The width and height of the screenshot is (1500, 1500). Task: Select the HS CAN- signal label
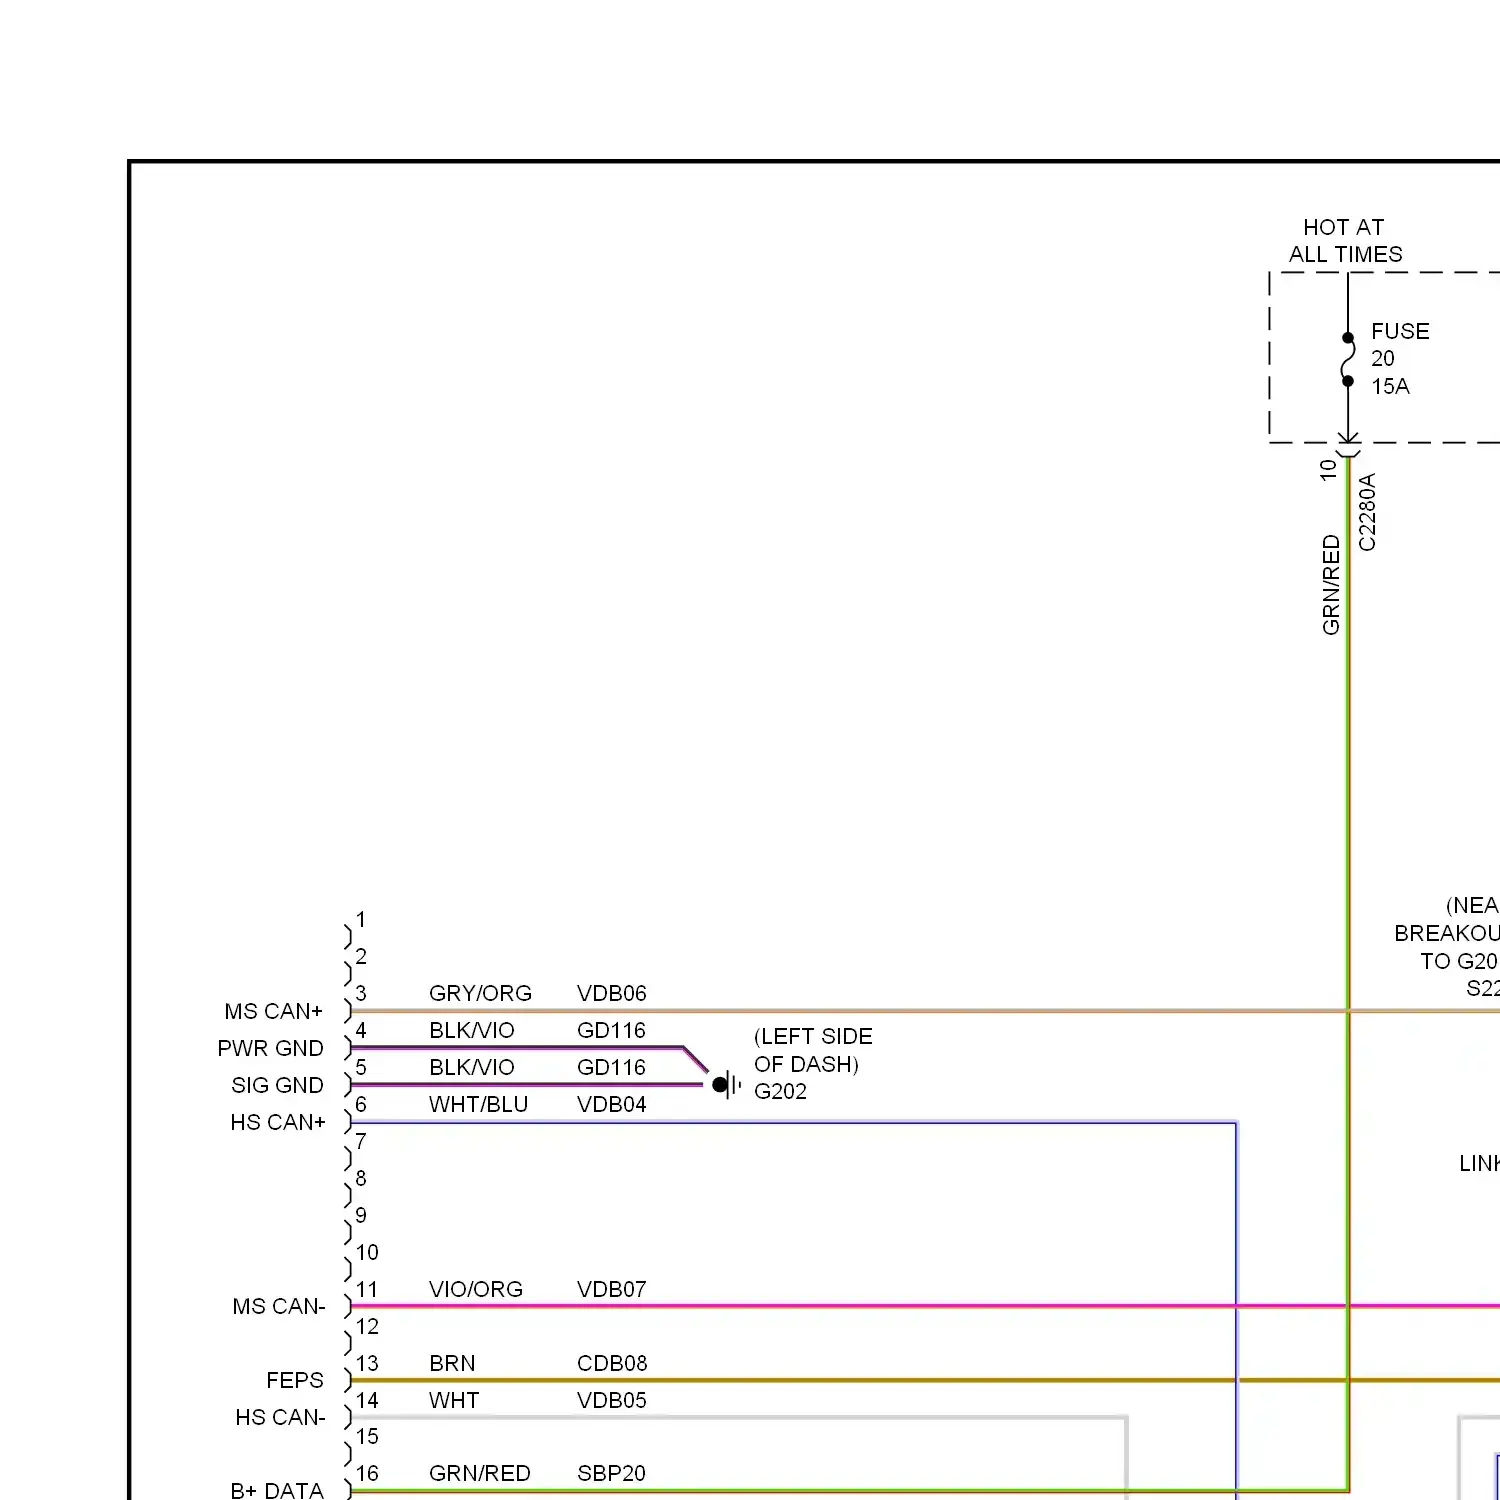tap(281, 1417)
